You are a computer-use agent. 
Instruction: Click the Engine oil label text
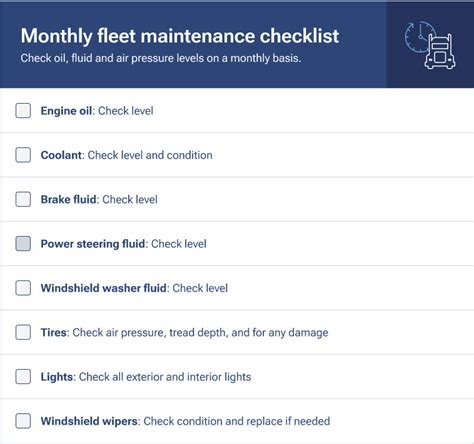coord(97,111)
